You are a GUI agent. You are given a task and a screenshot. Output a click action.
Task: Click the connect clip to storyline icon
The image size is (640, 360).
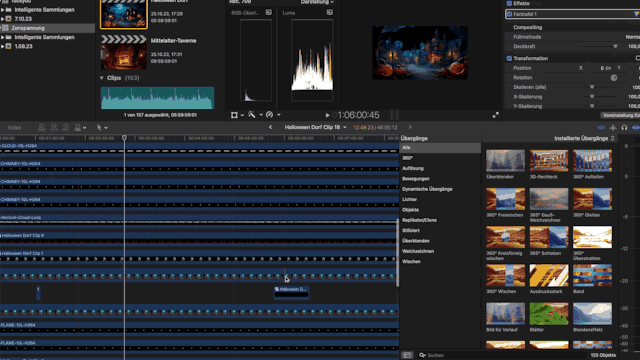[x=42, y=128]
